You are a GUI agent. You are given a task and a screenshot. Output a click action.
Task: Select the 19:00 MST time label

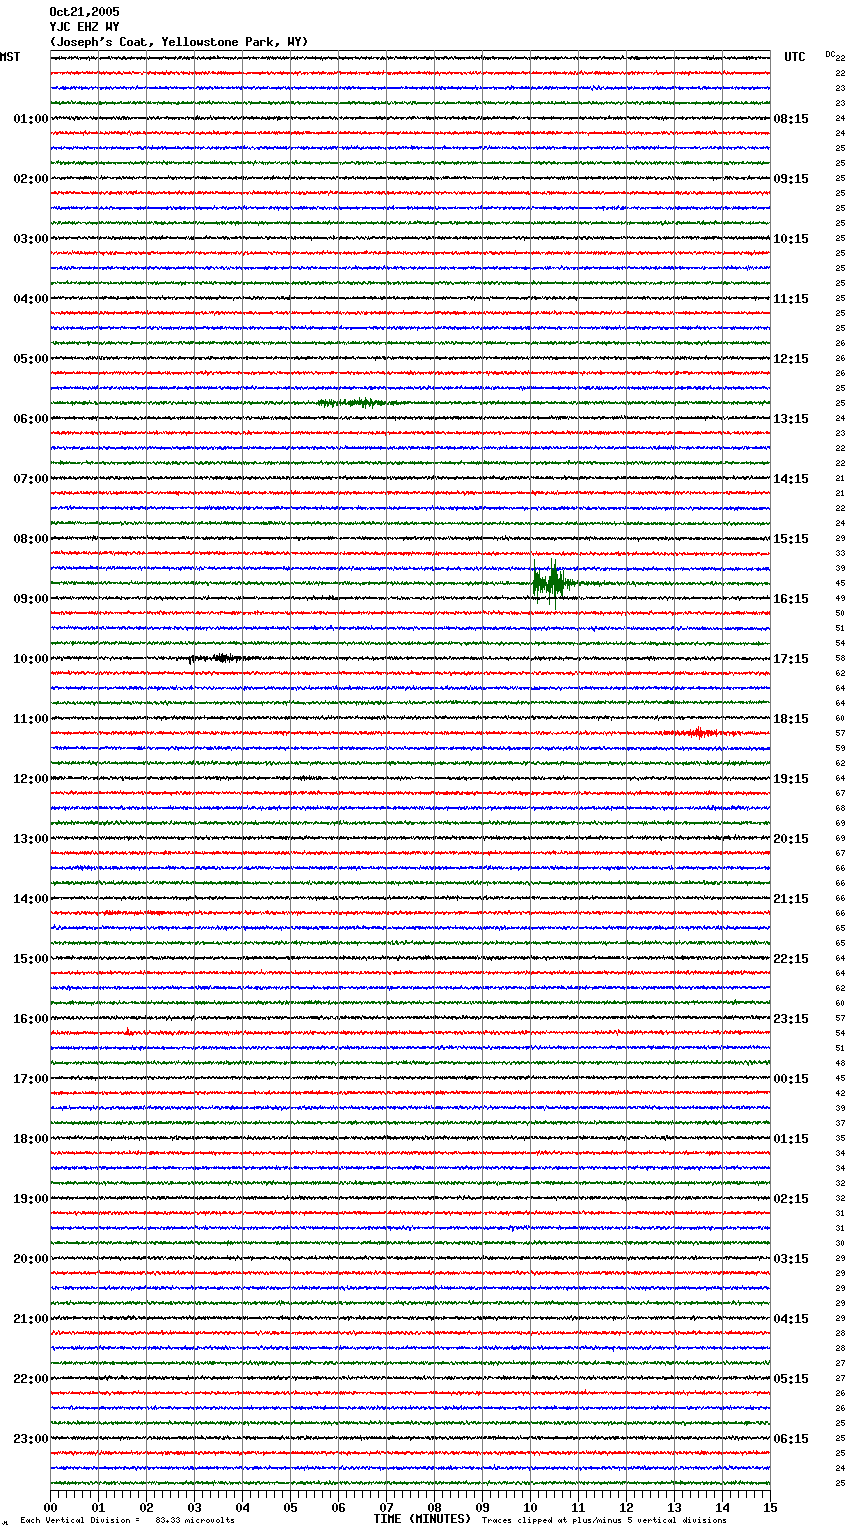30,1199
